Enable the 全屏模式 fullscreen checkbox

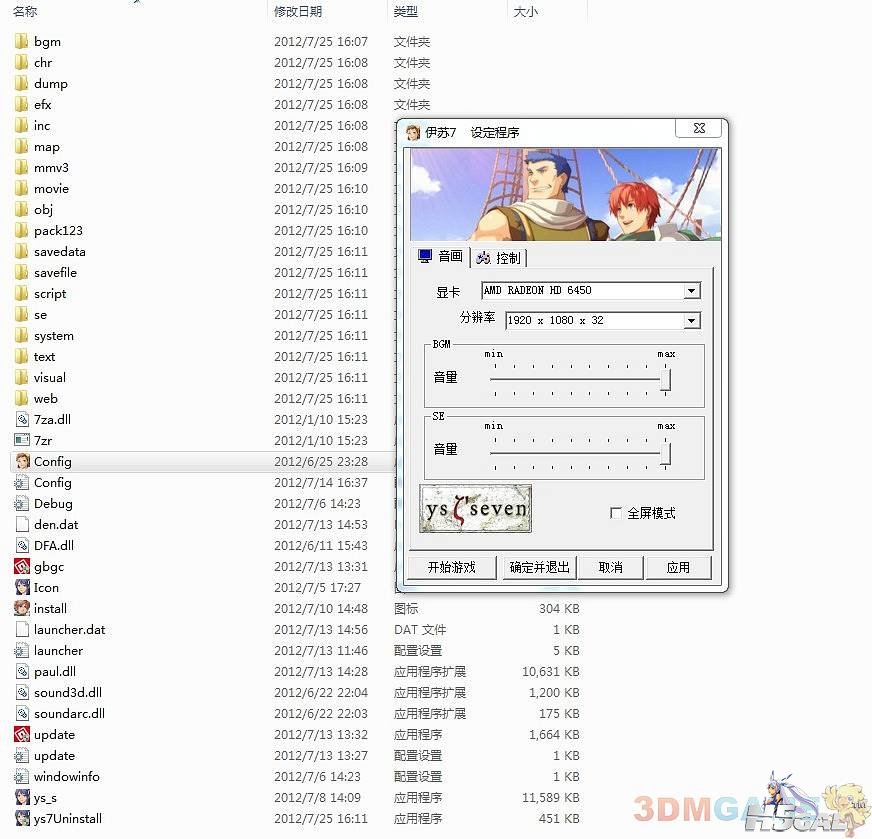616,513
